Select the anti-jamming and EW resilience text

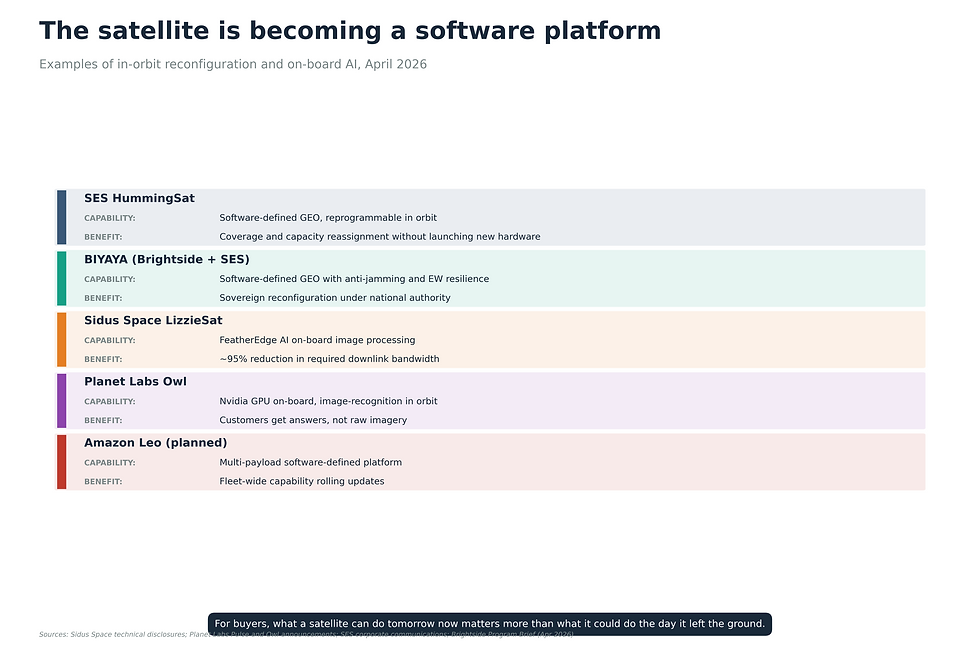point(354,279)
